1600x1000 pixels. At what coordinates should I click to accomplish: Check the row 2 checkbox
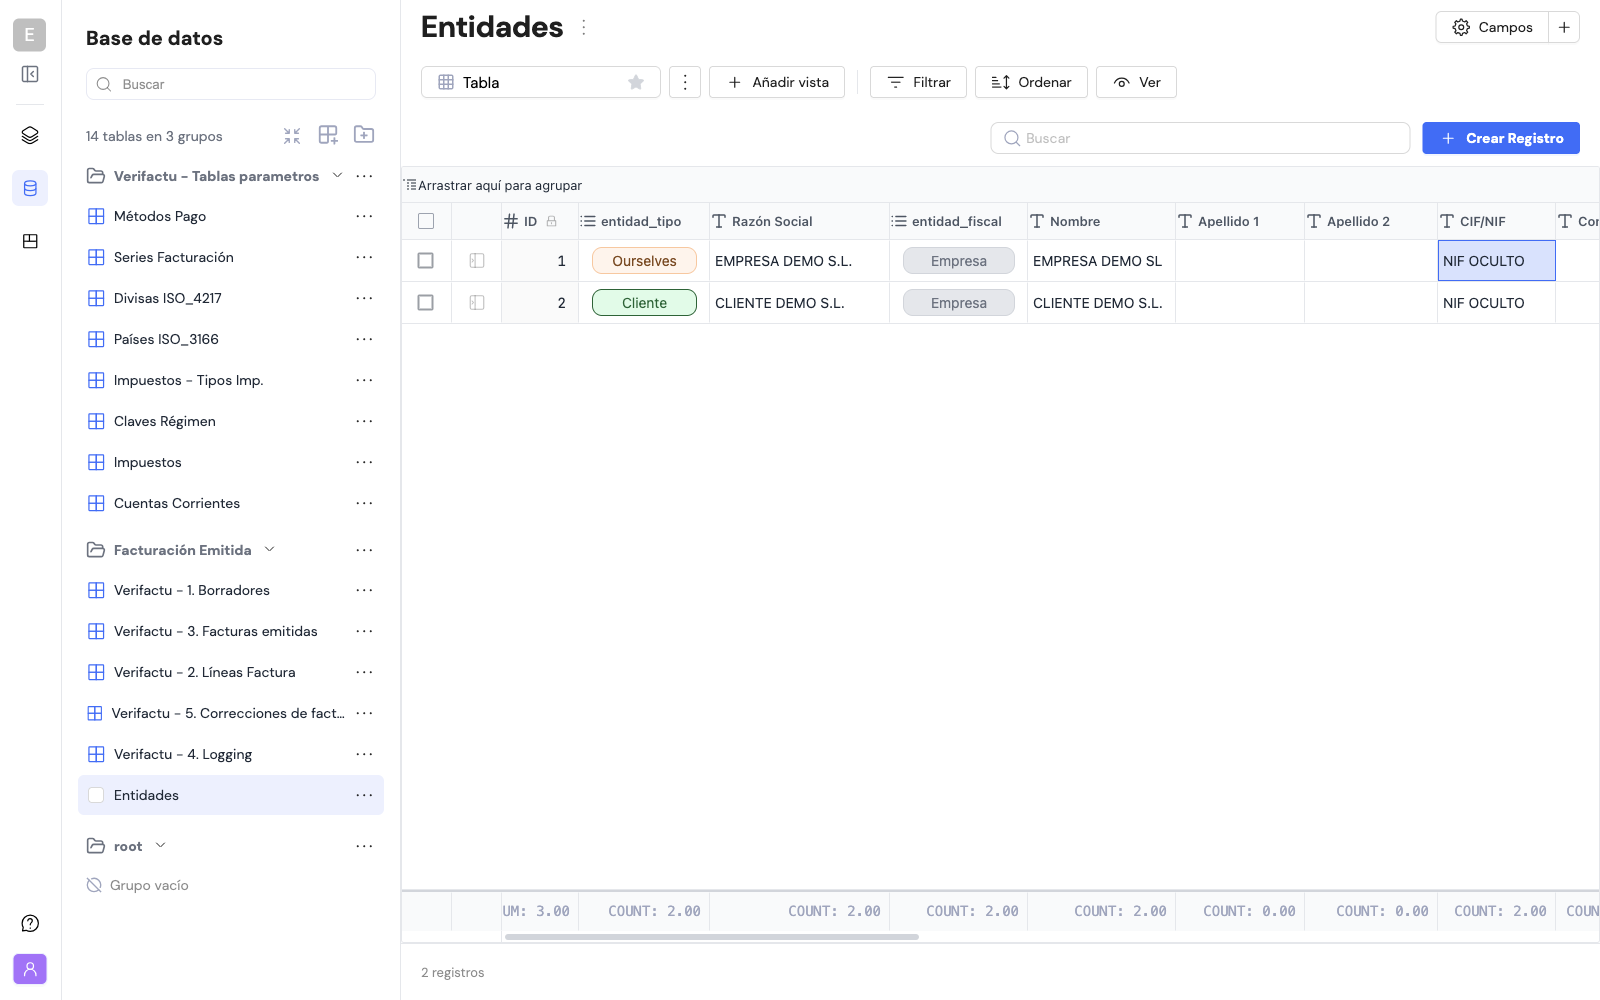(x=426, y=303)
